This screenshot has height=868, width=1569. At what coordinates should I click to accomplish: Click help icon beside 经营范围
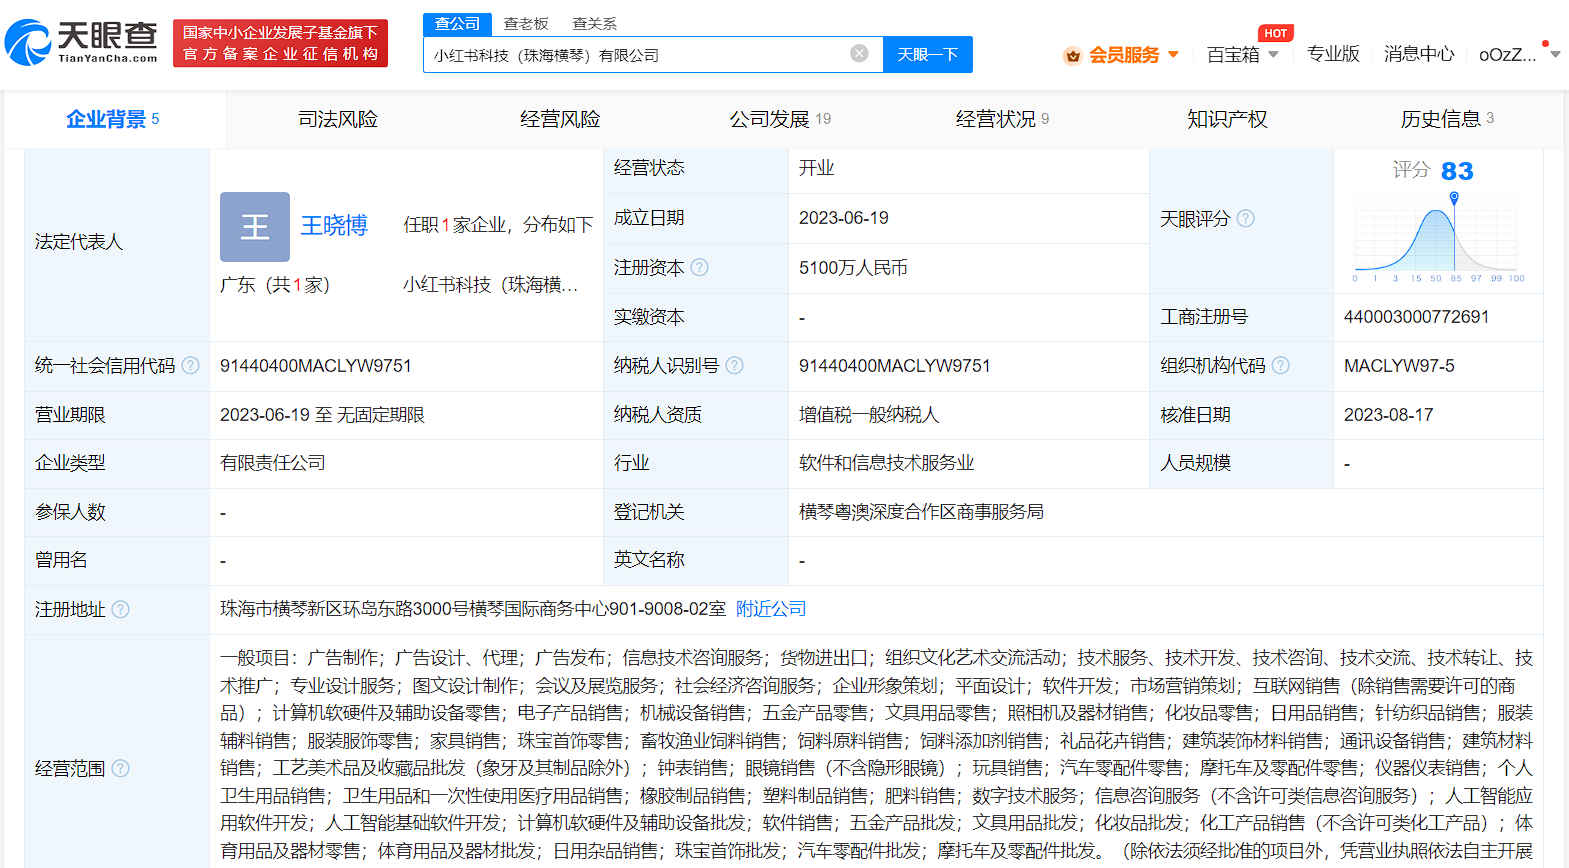click(121, 768)
